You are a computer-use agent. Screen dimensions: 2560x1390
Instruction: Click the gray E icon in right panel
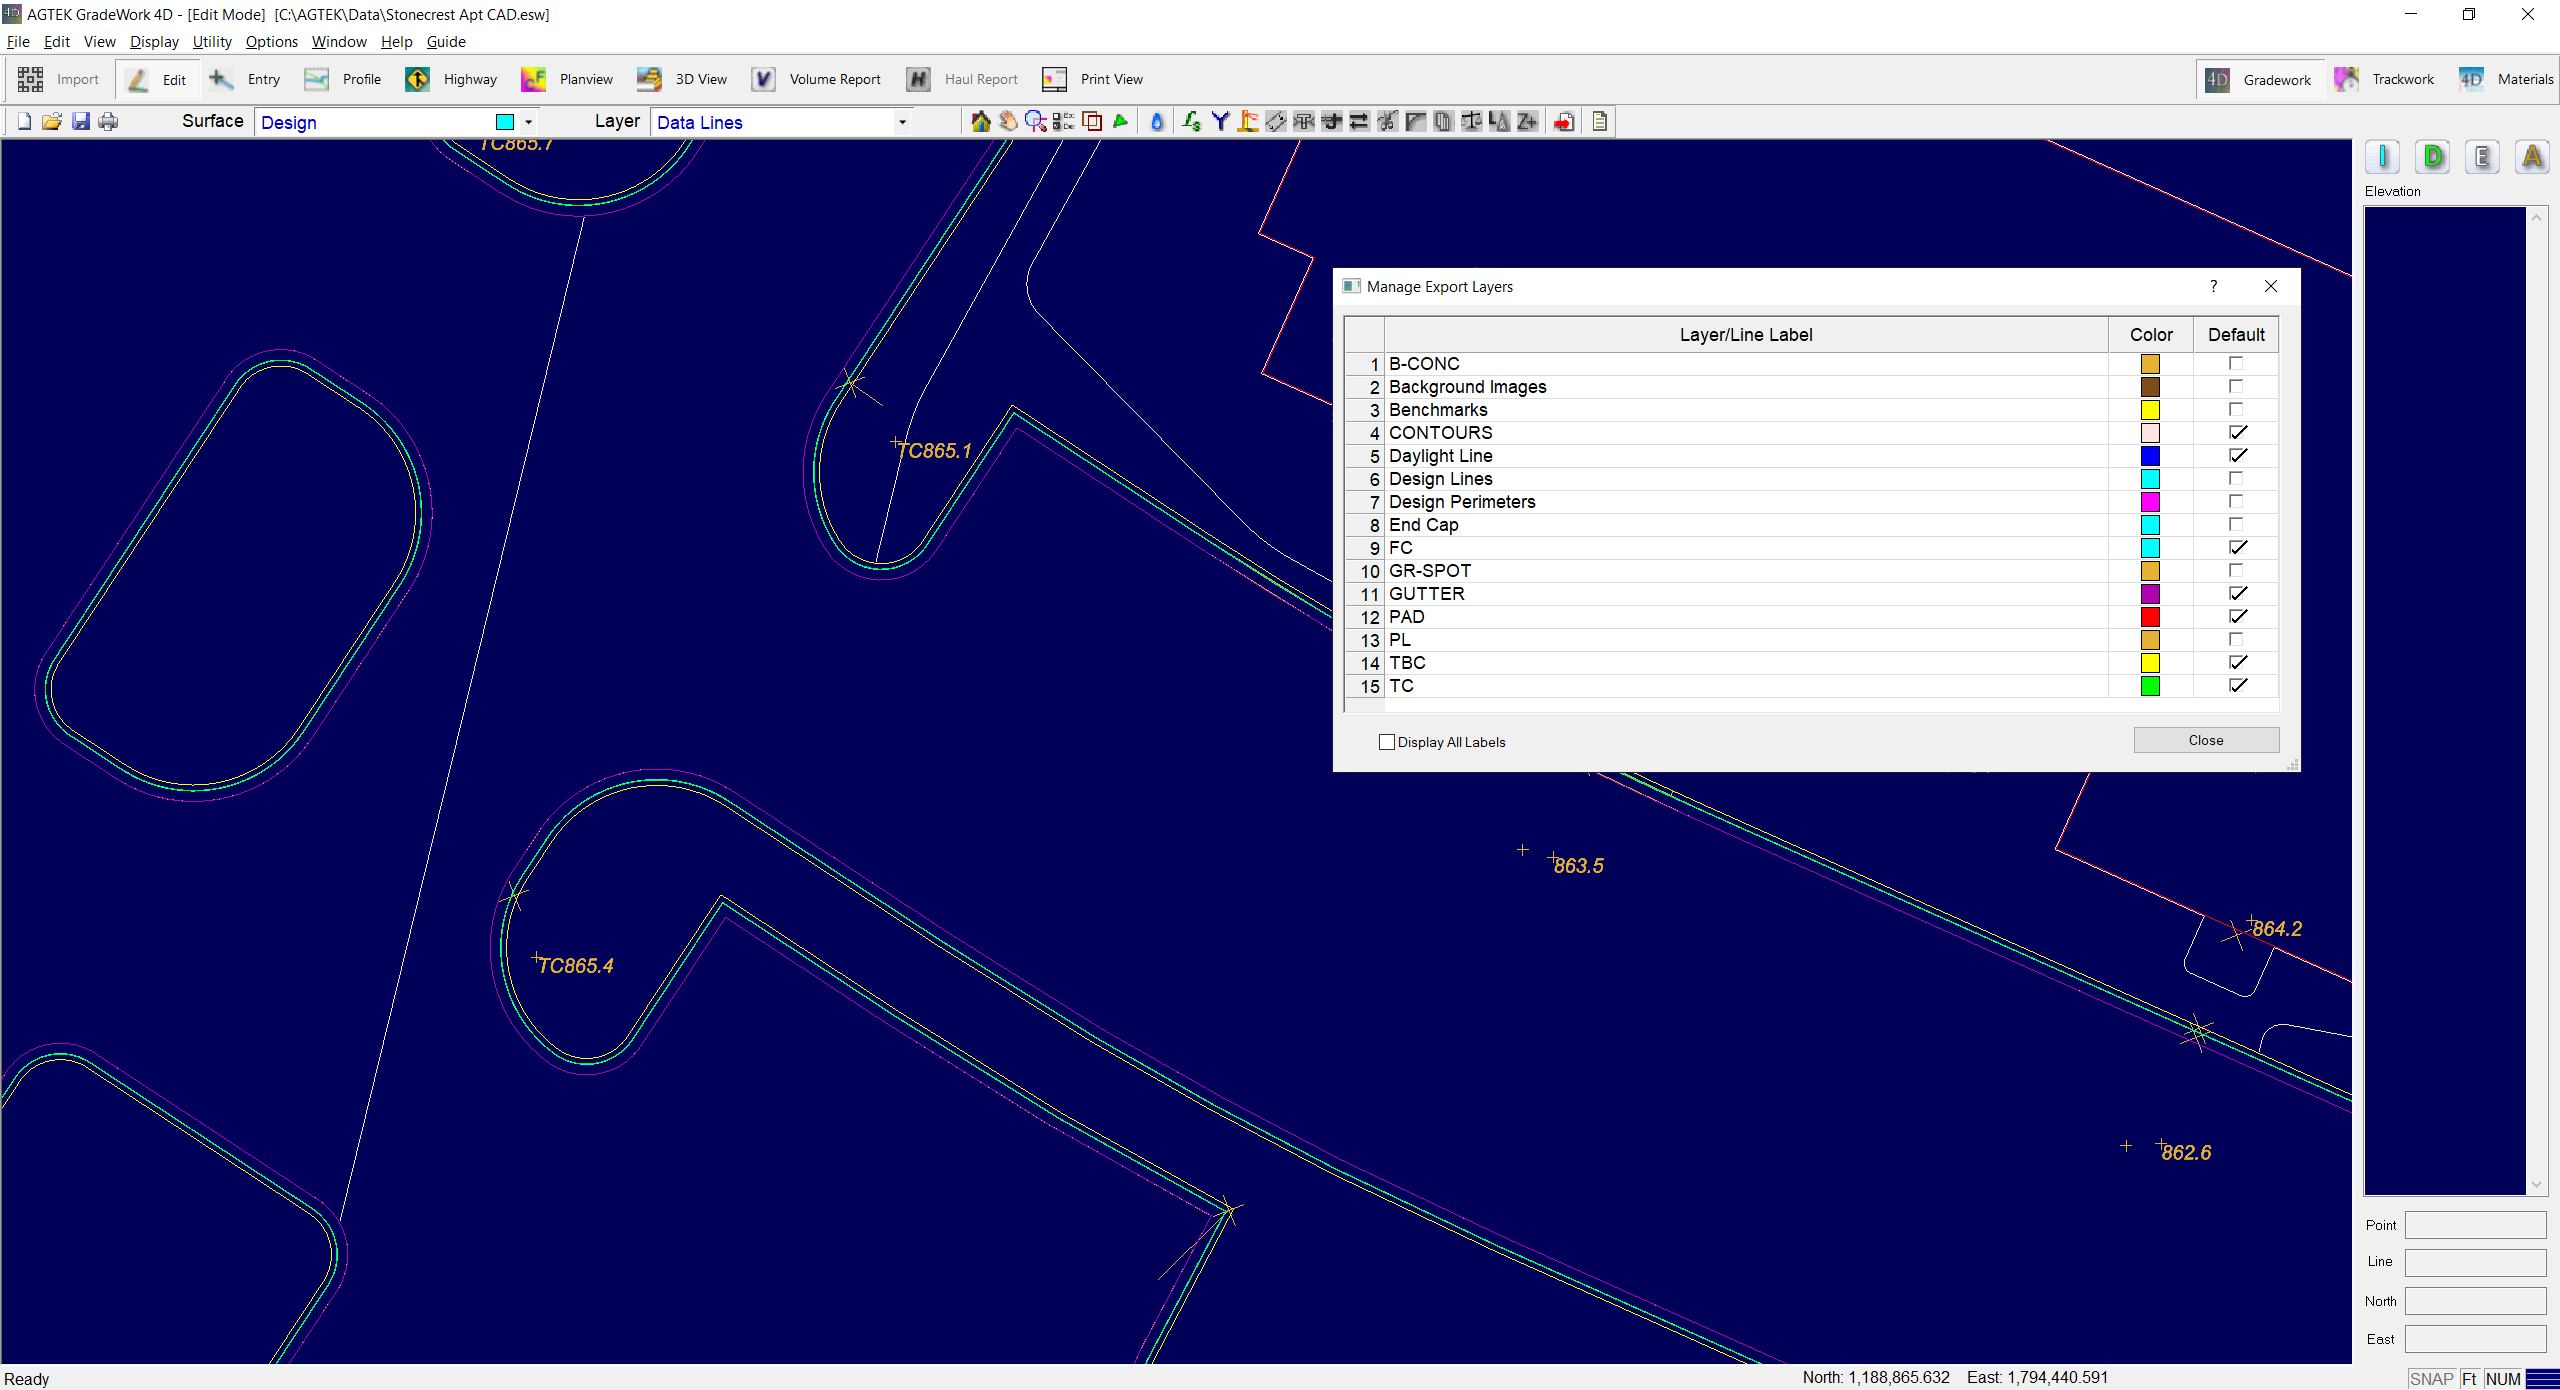[2483, 157]
